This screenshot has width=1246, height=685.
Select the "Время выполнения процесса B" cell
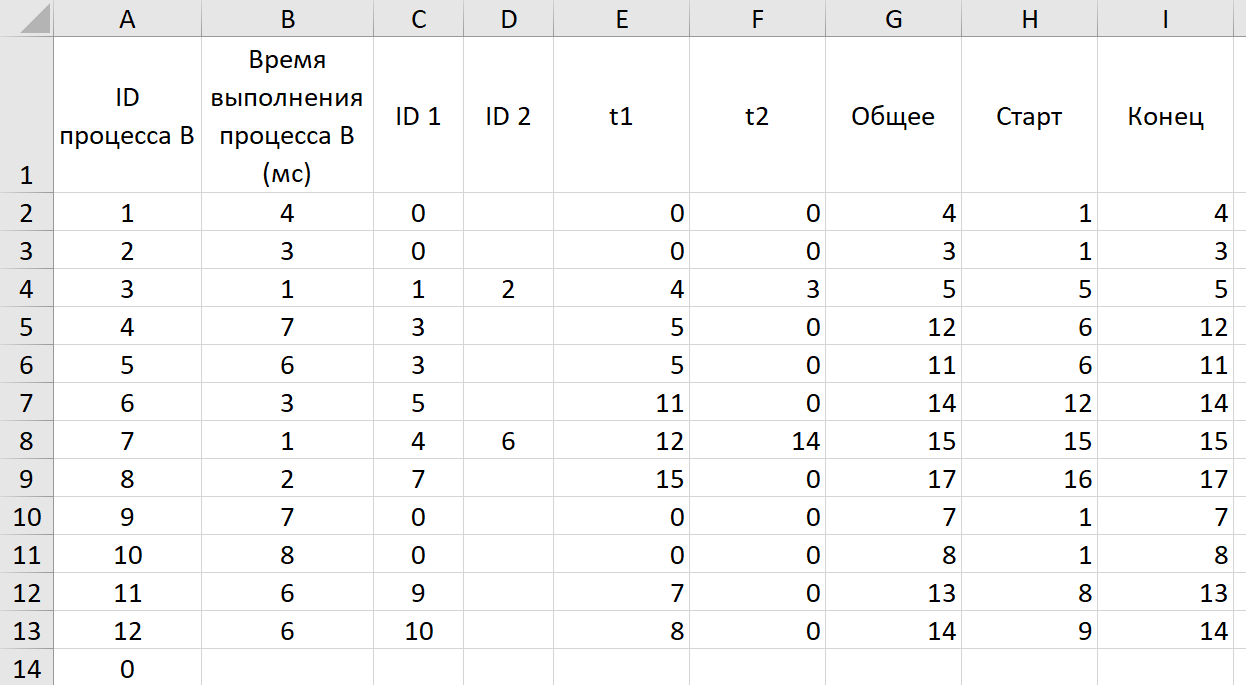pos(287,116)
